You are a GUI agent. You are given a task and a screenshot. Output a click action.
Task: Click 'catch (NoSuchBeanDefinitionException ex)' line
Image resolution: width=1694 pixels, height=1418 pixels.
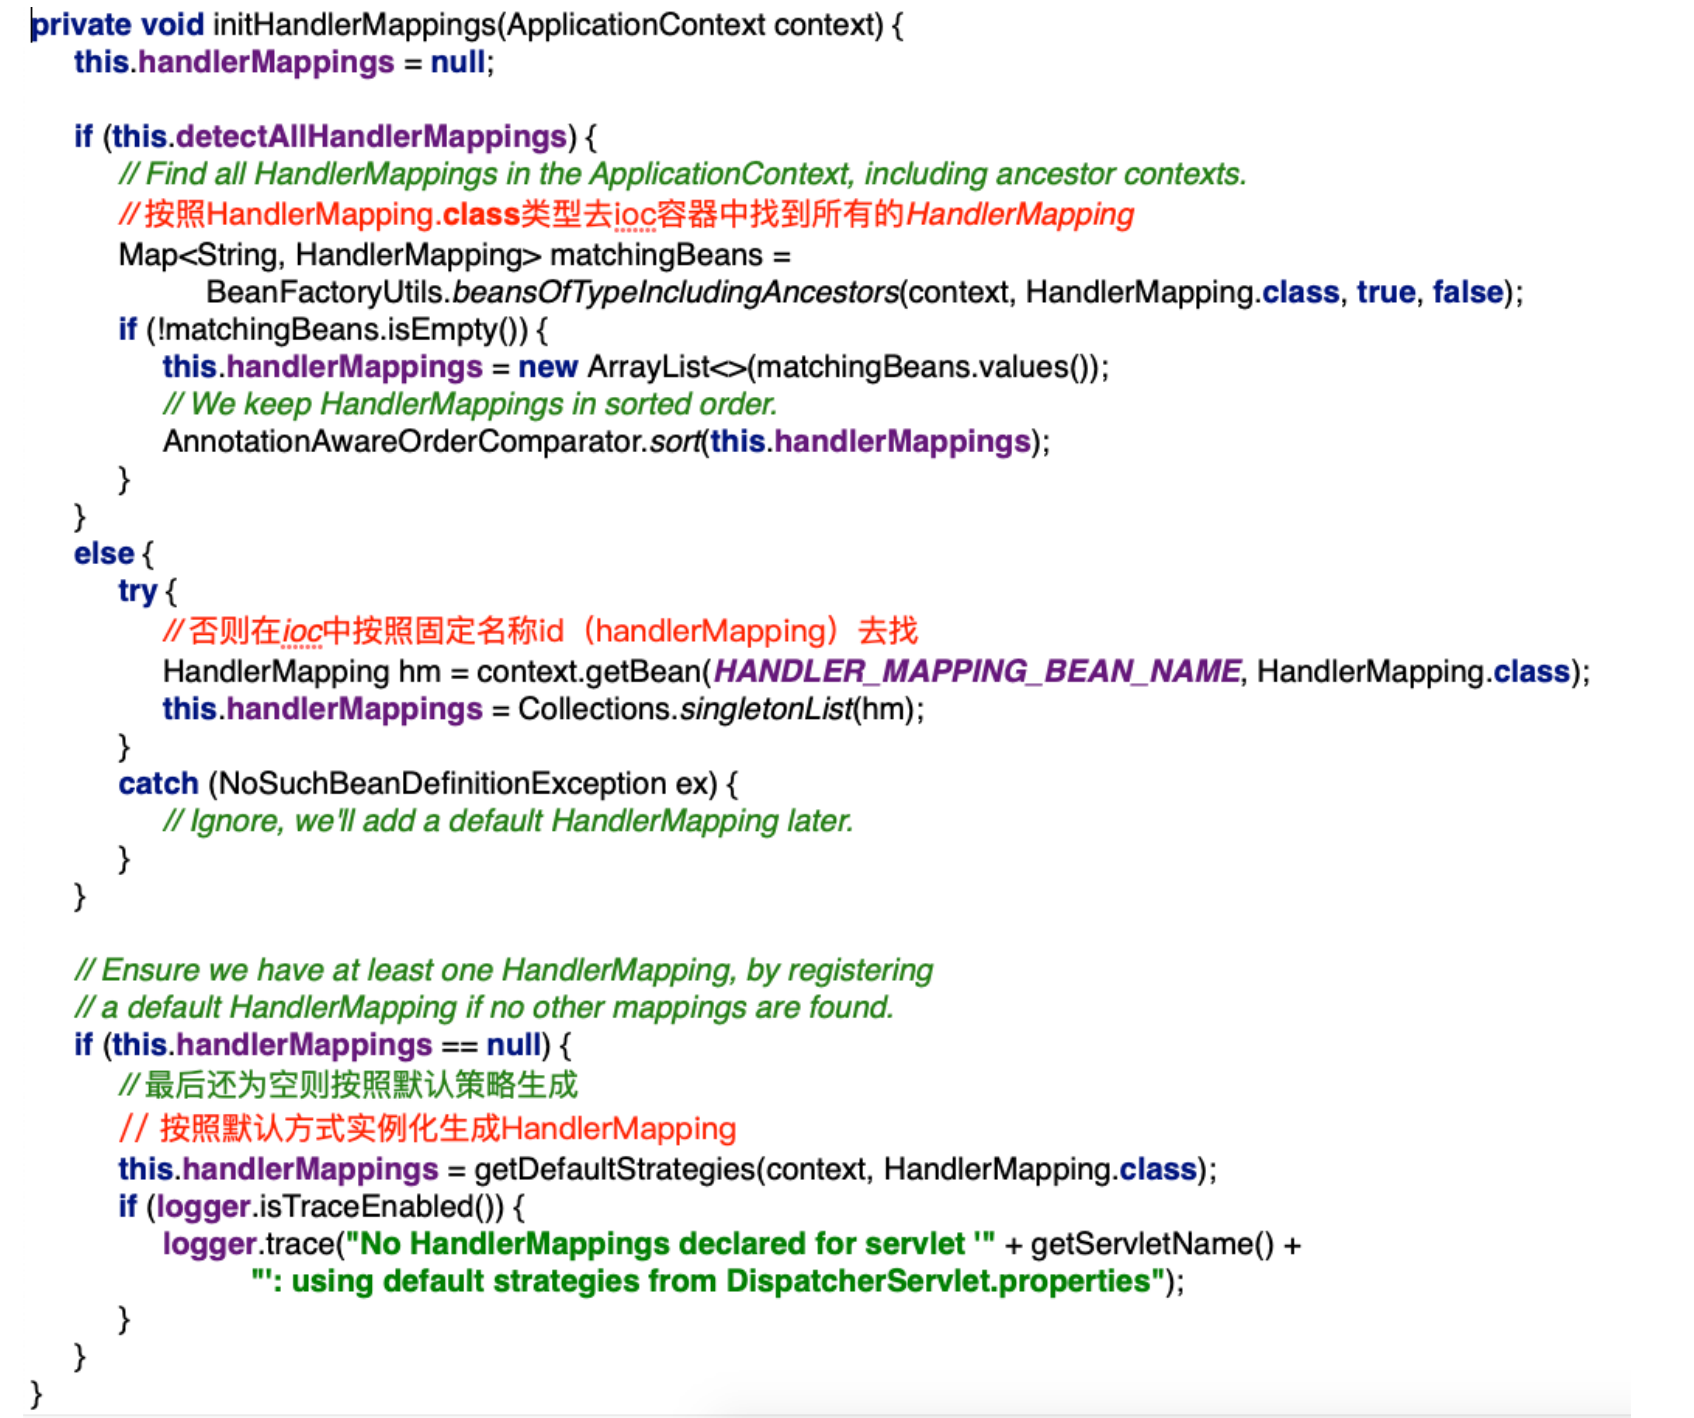[x=427, y=783]
